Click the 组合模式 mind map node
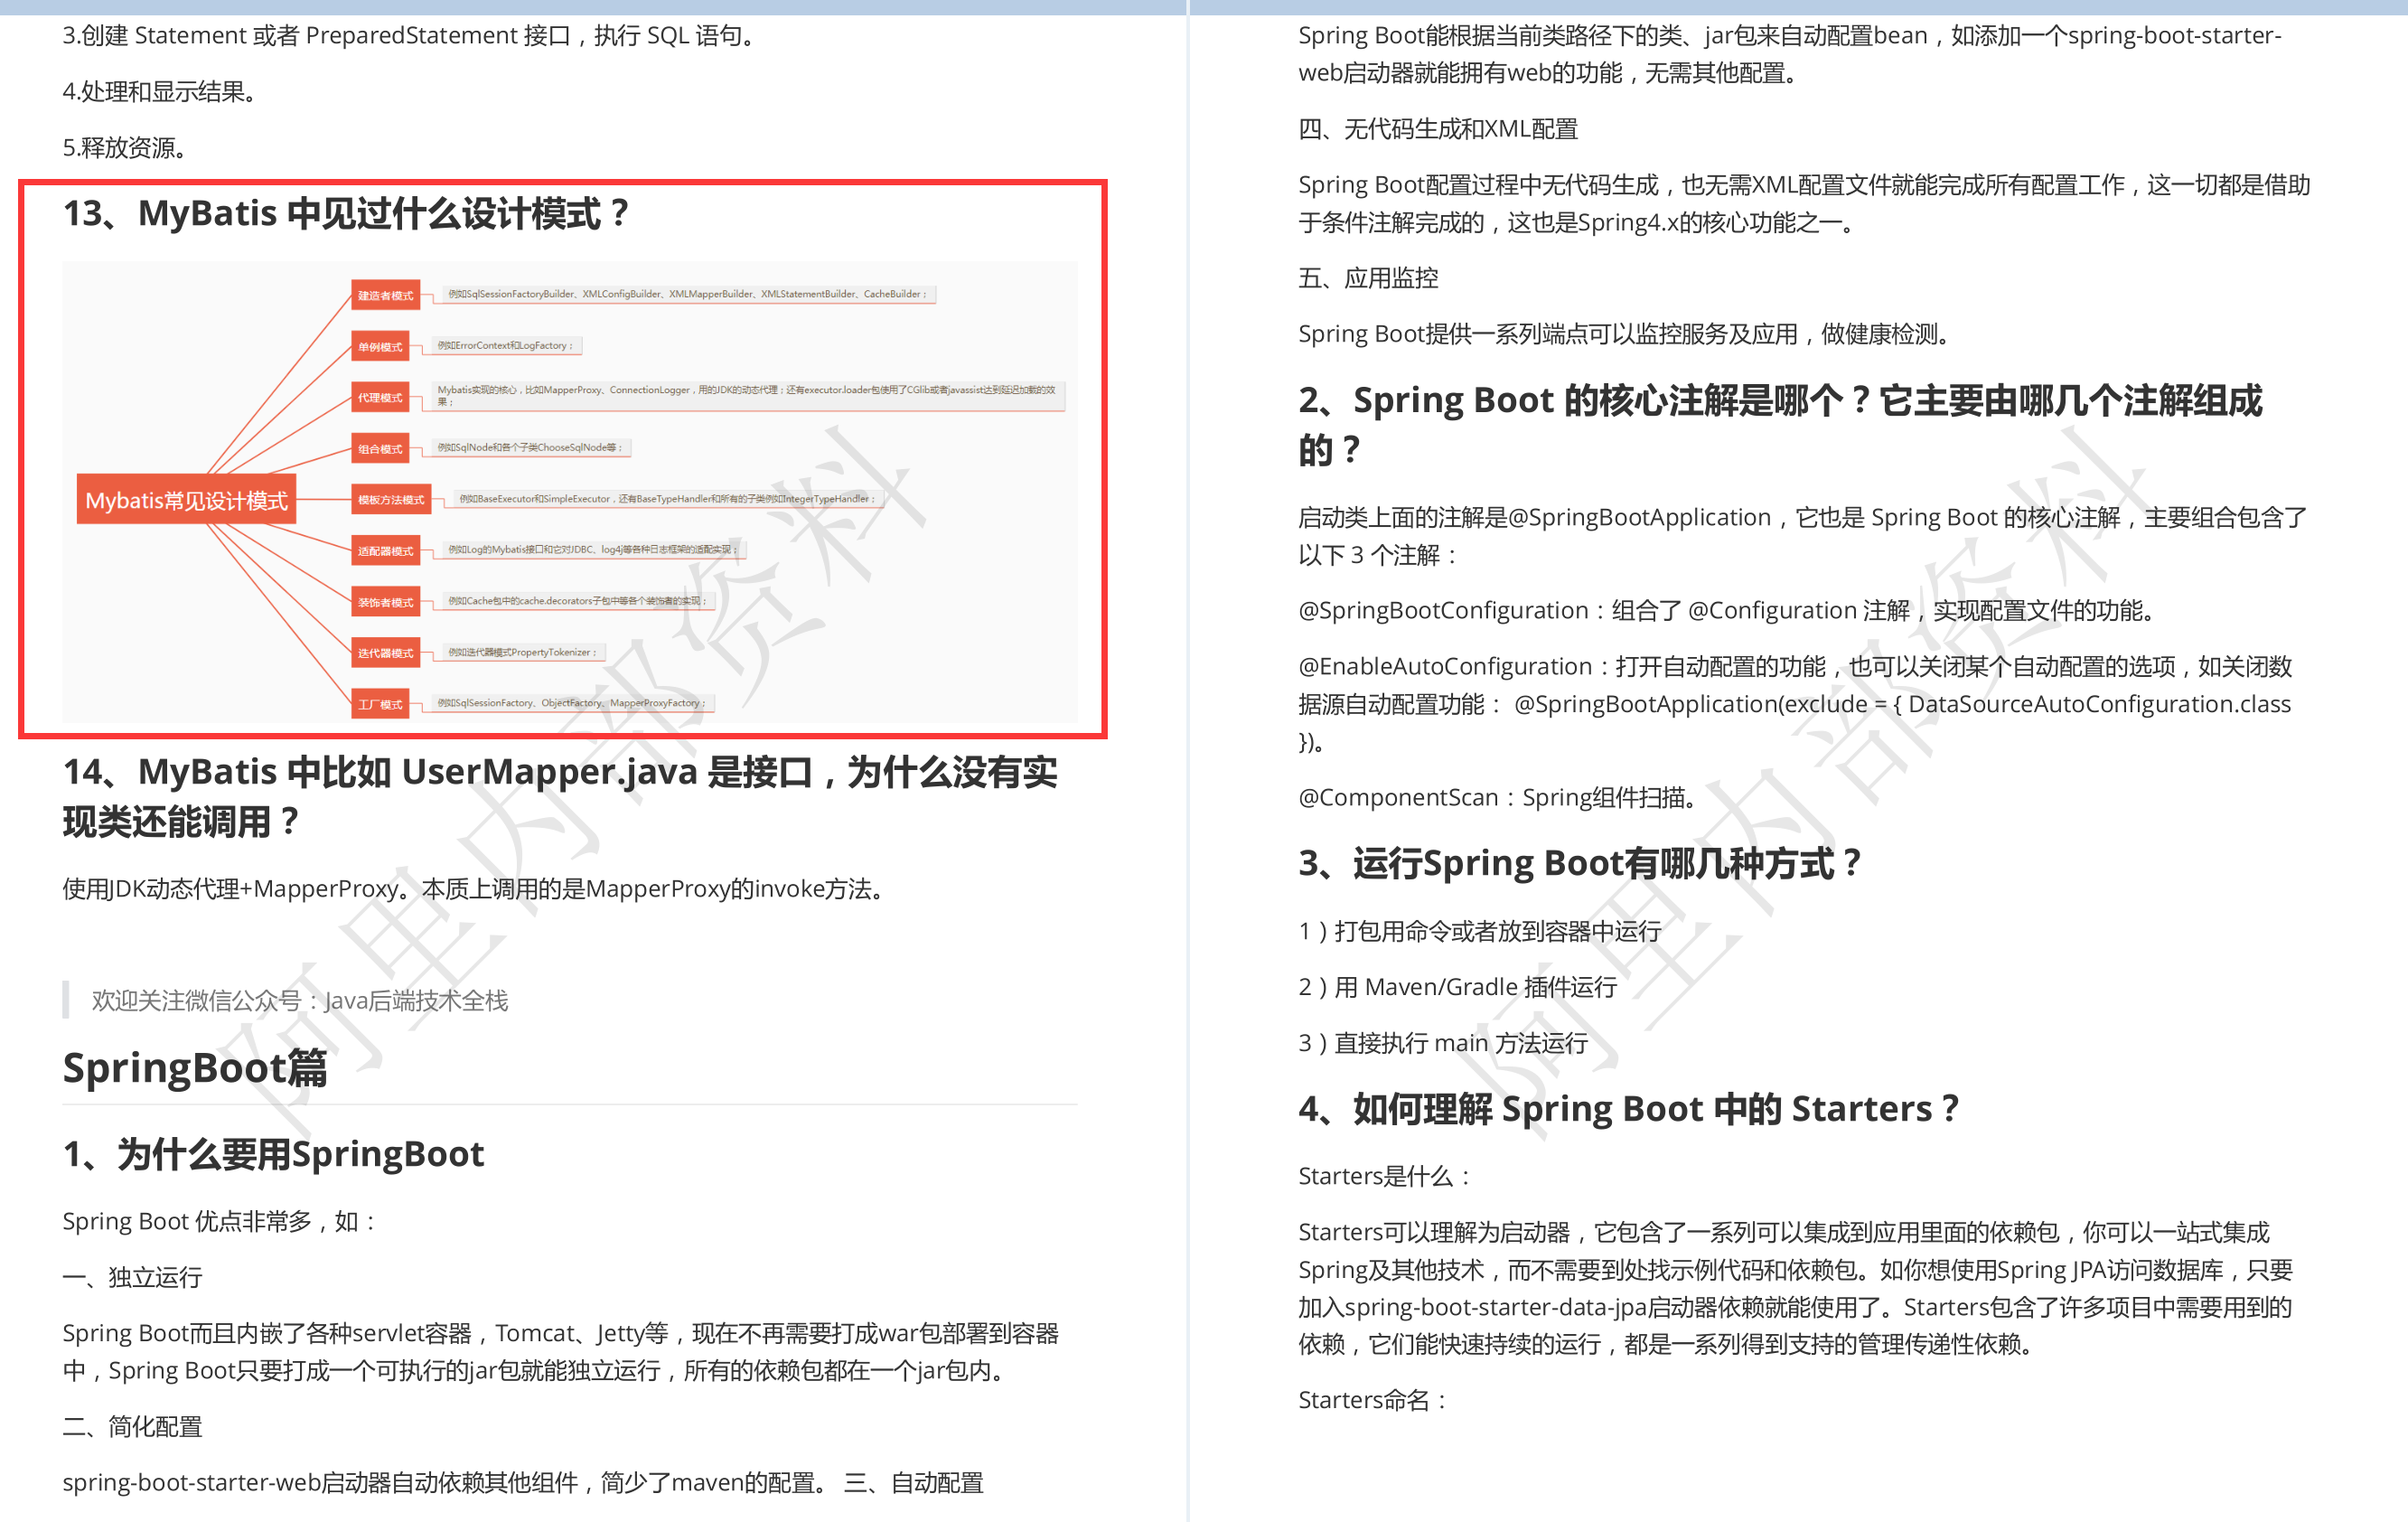This screenshot has width=2408, height=1522. (x=380, y=448)
